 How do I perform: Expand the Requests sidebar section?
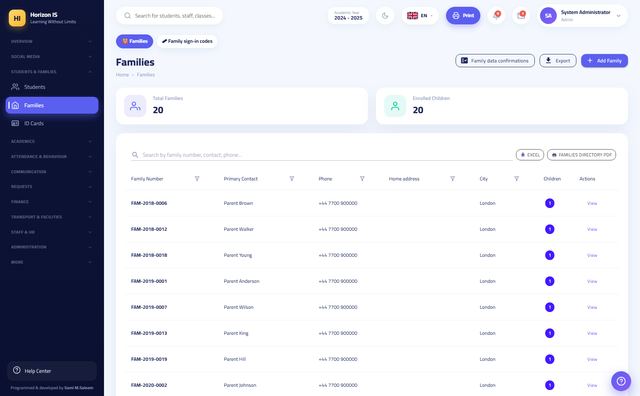tap(51, 187)
